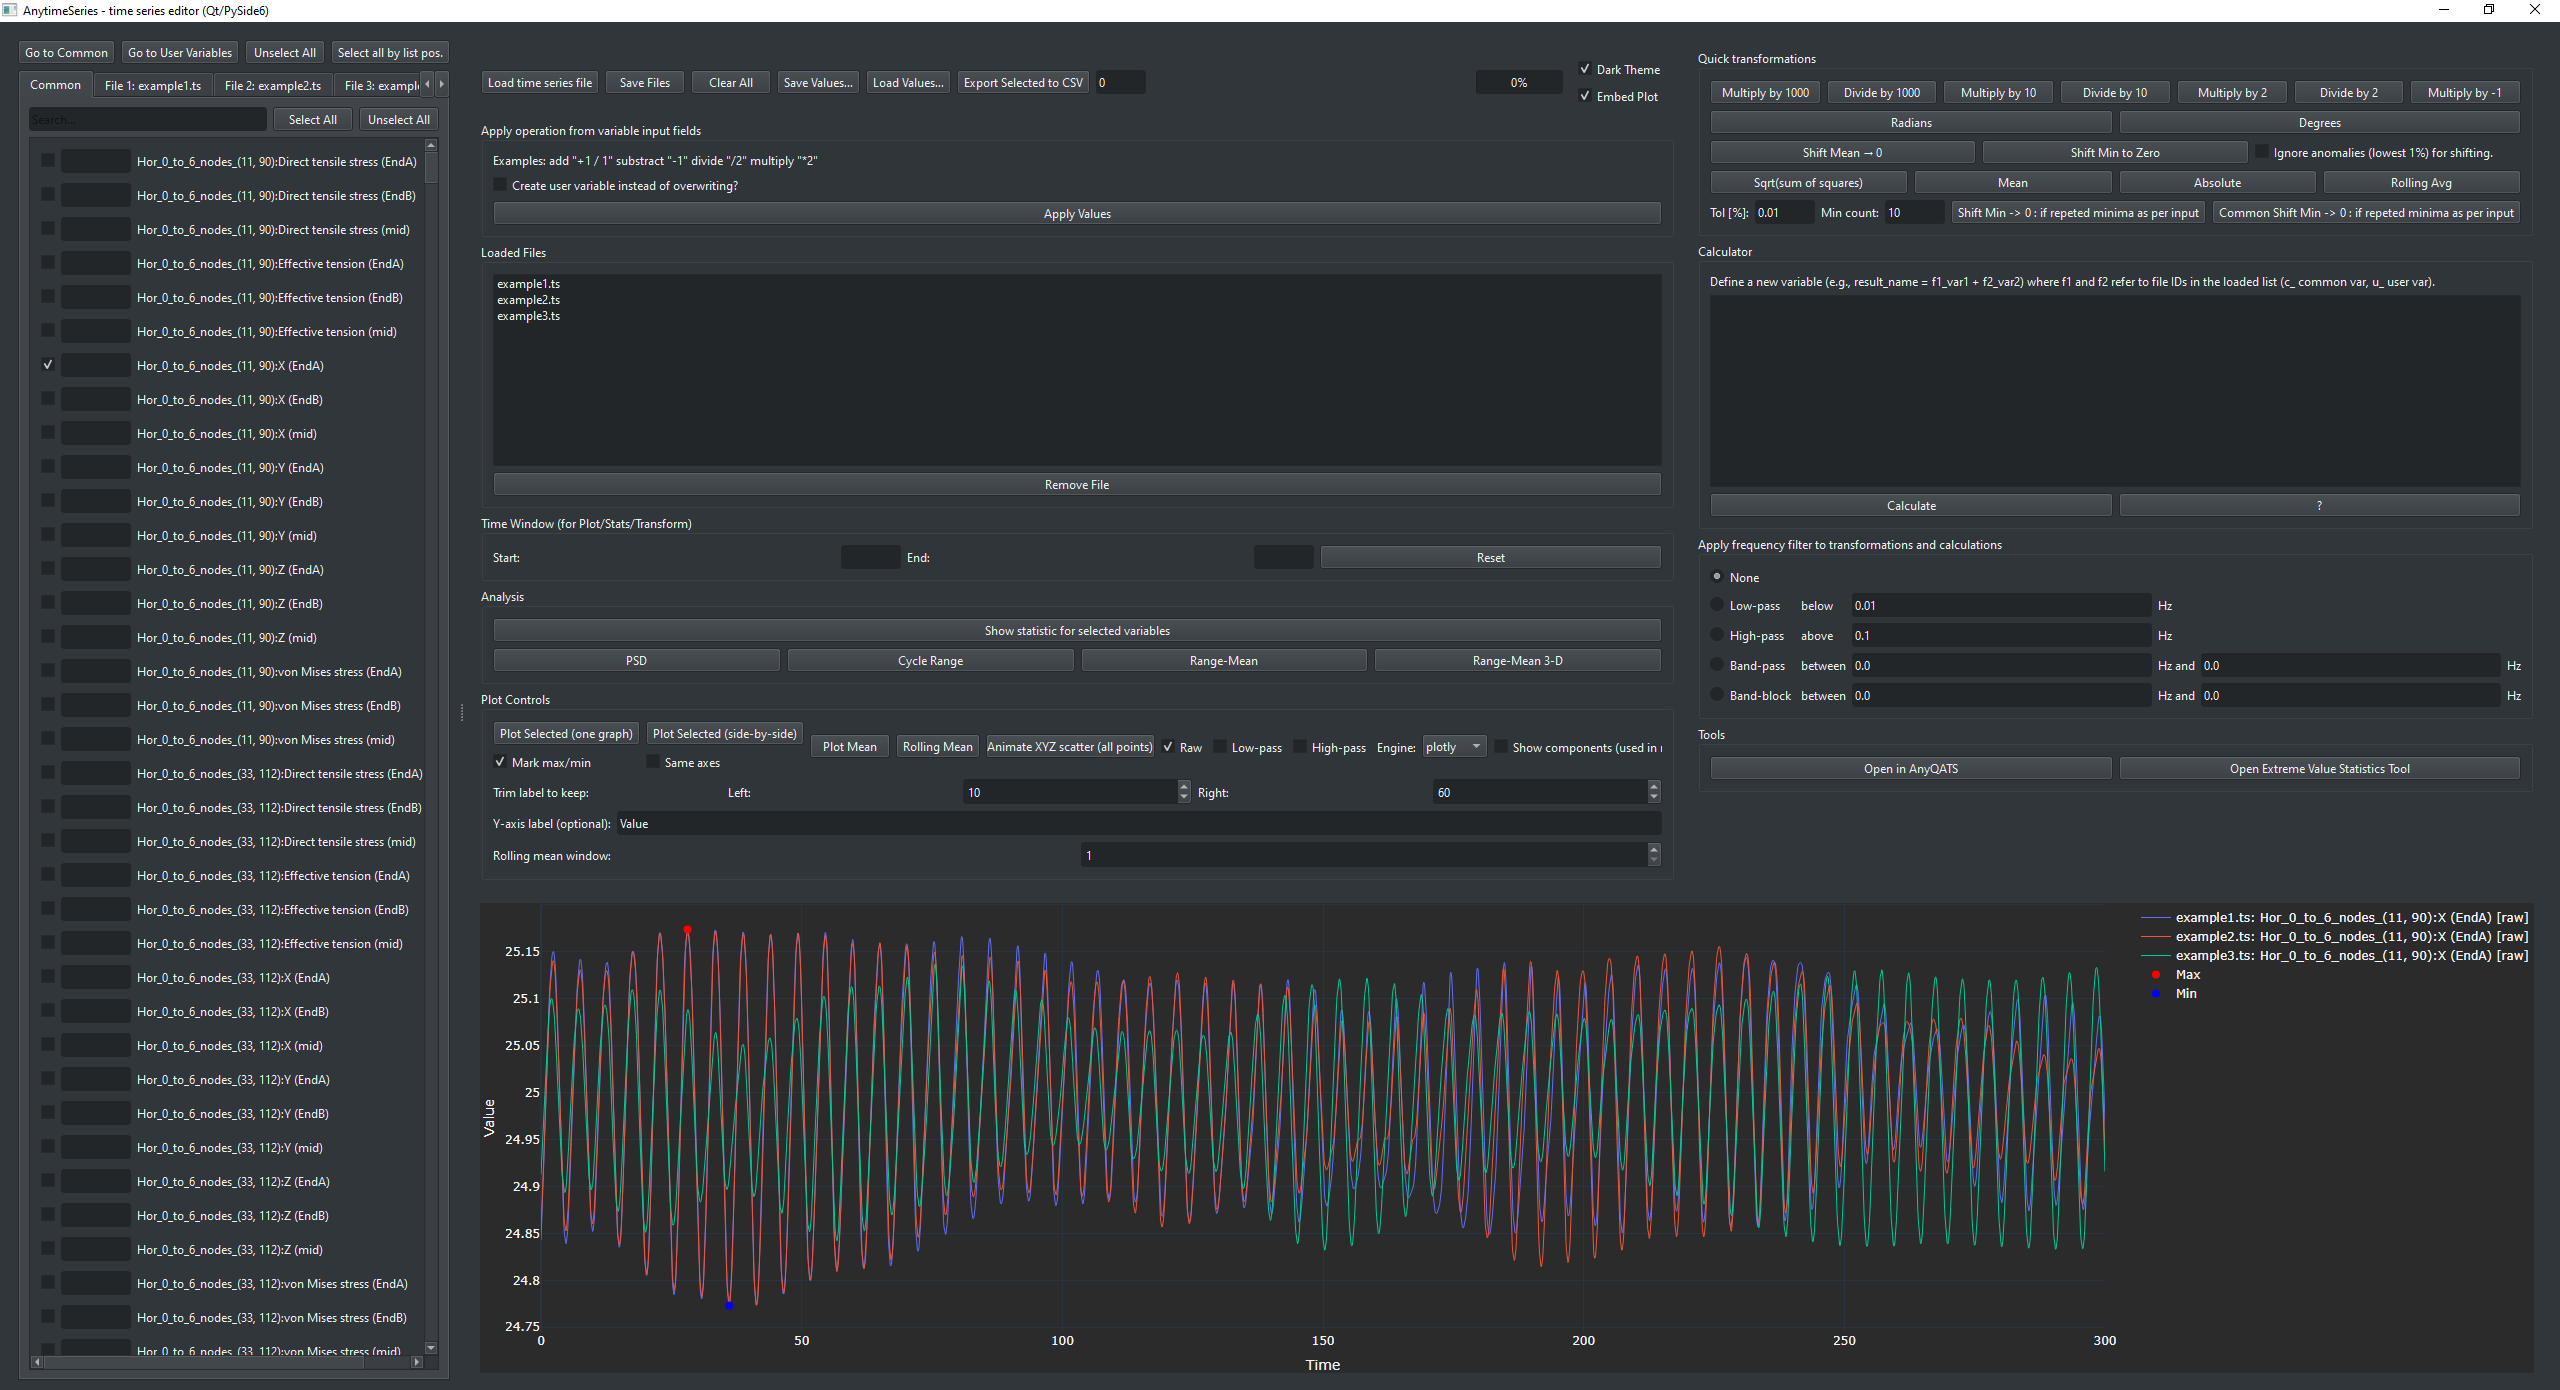This screenshot has width=2560, height=1390.
Task: Click Export Selected to CSV
Action: [1023, 83]
